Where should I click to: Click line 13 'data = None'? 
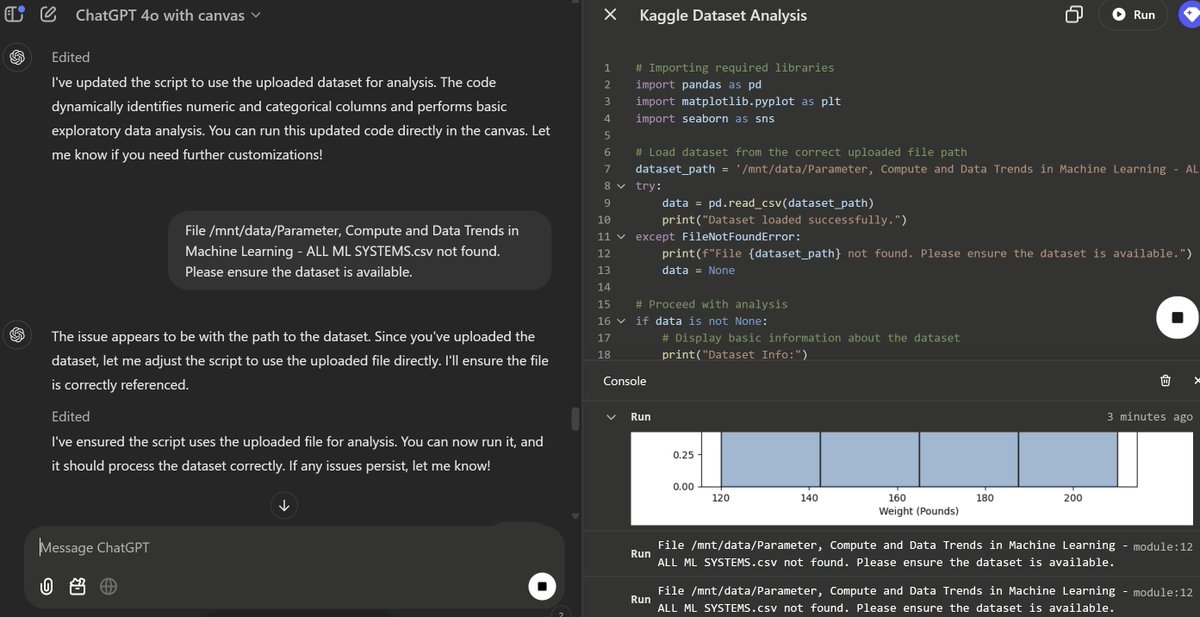pos(698,270)
